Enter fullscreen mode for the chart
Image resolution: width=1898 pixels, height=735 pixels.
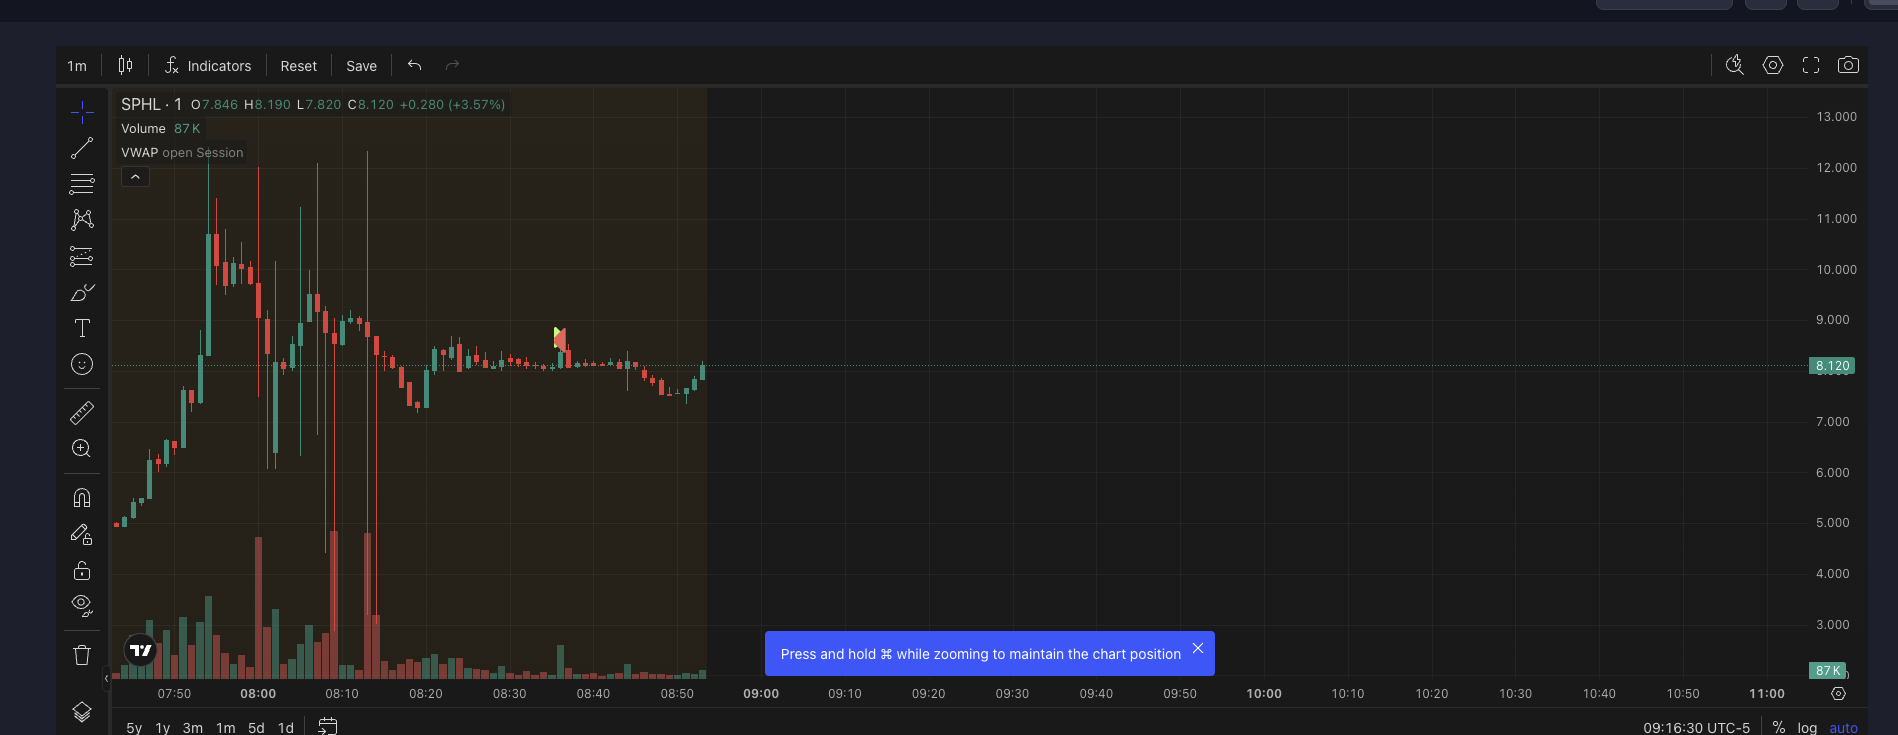1810,65
